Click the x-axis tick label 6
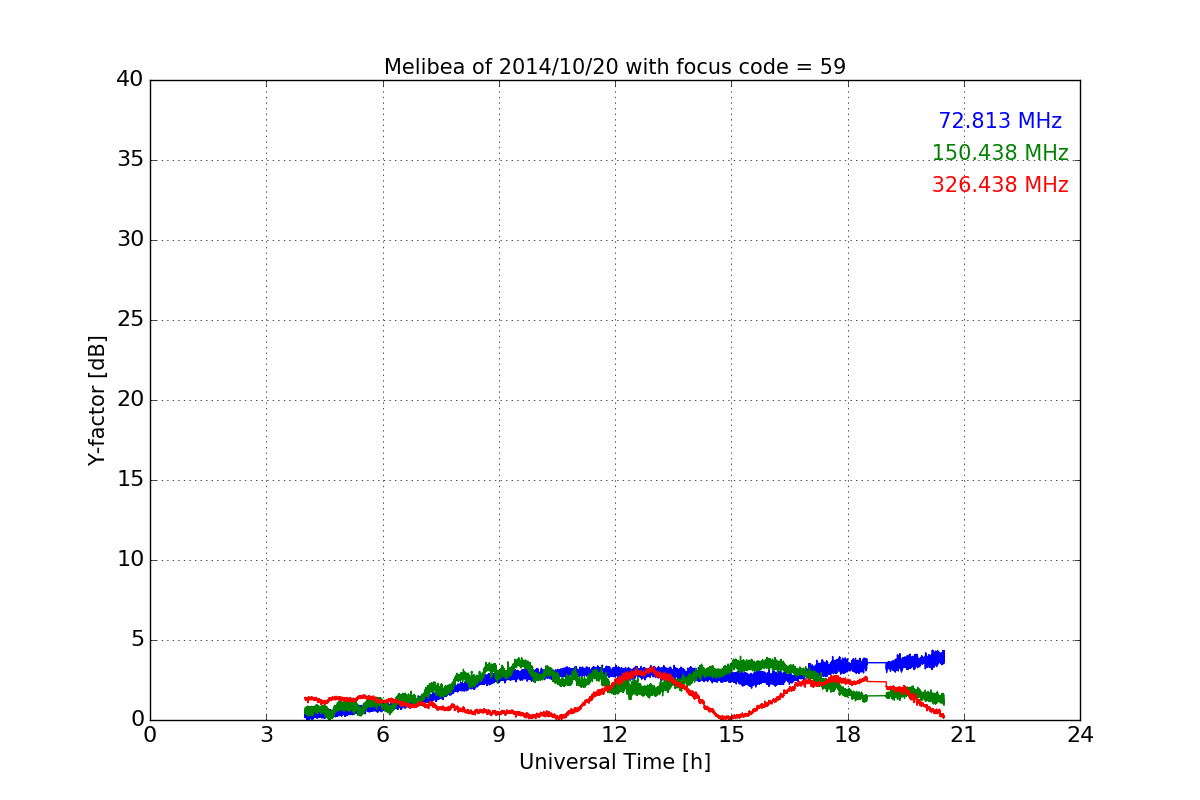 tap(382, 735)
